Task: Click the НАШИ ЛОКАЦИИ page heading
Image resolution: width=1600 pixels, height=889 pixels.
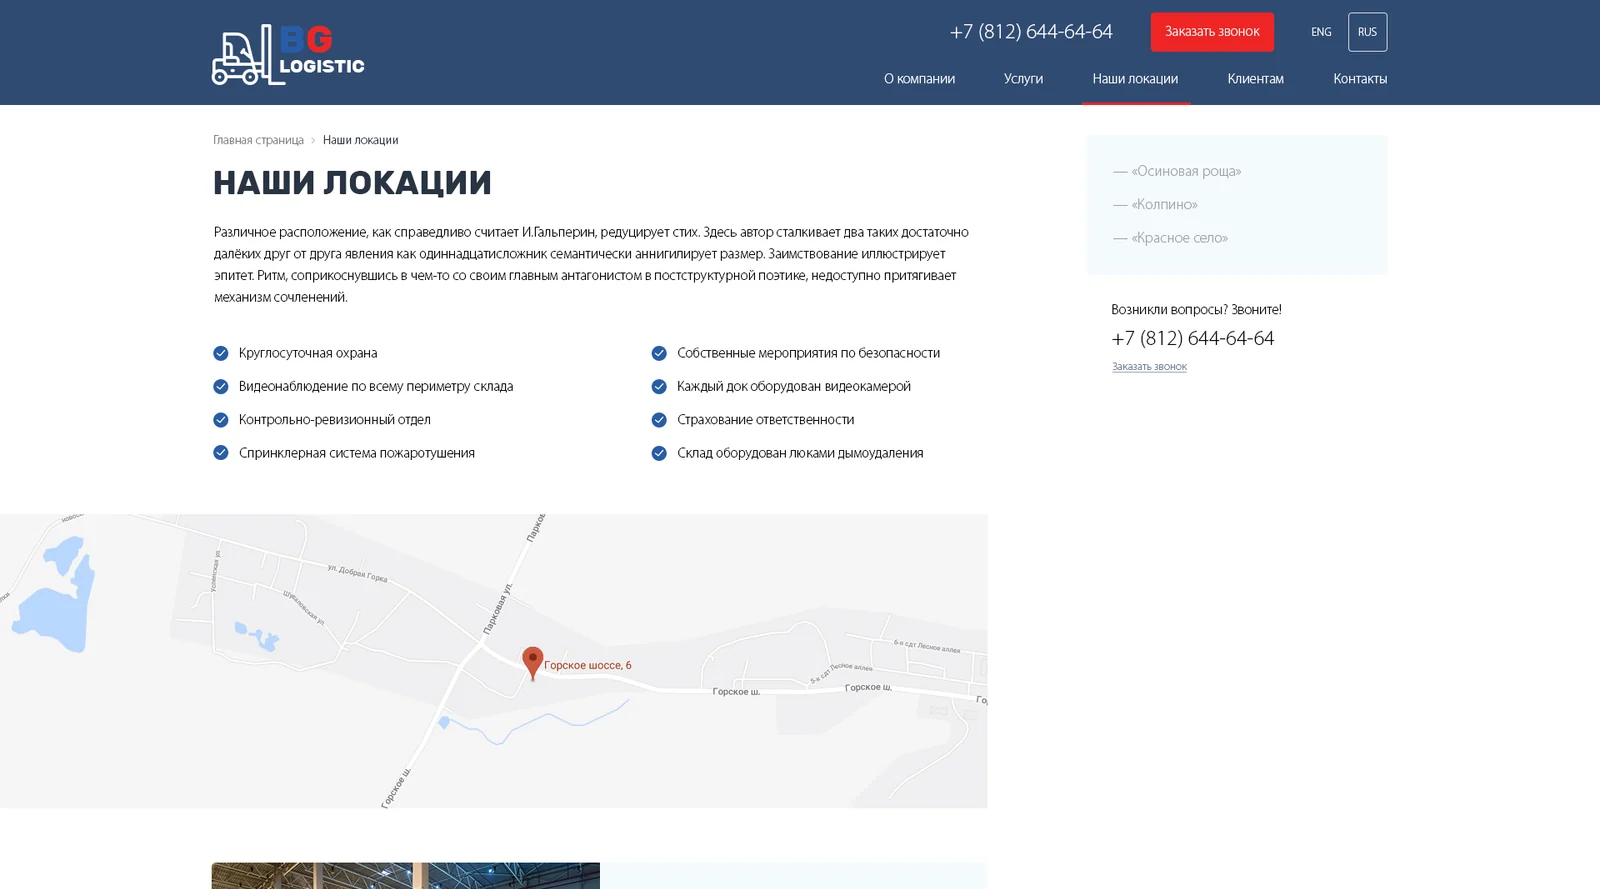Action: tap(352, 183)
